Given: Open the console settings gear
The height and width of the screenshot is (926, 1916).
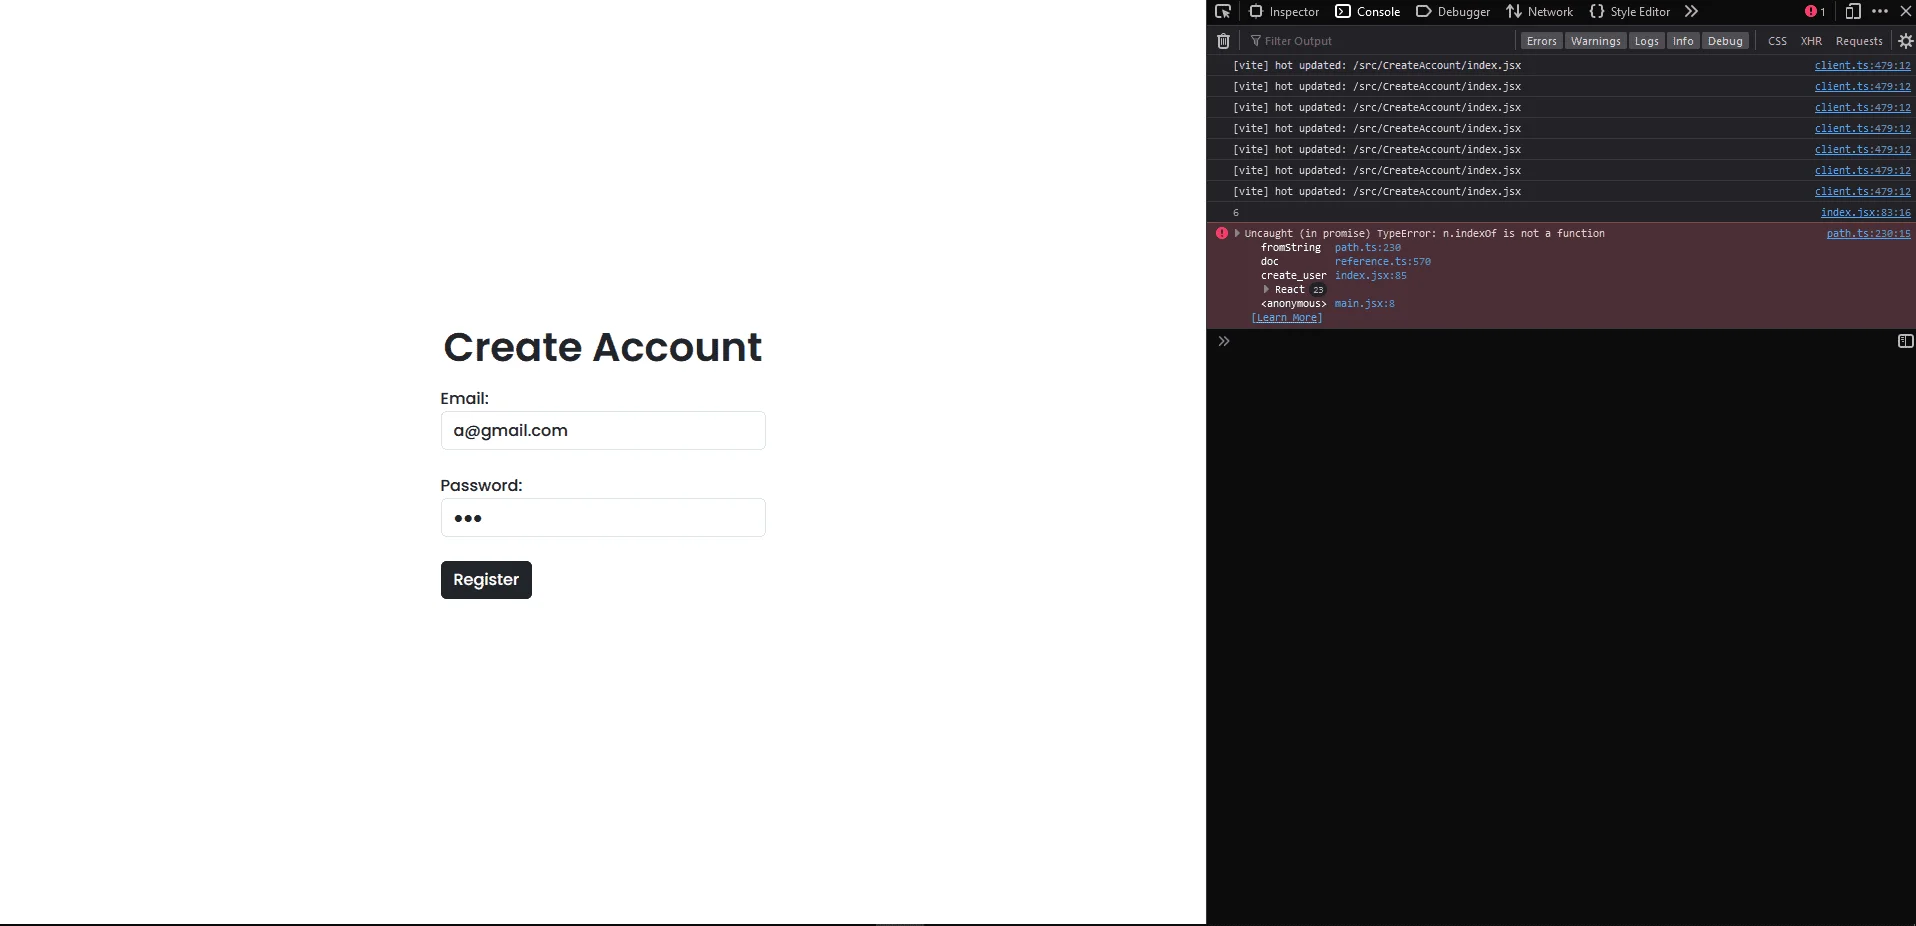Looking at the screenshot, I should pyautogui.click(x=1905, y=41).
